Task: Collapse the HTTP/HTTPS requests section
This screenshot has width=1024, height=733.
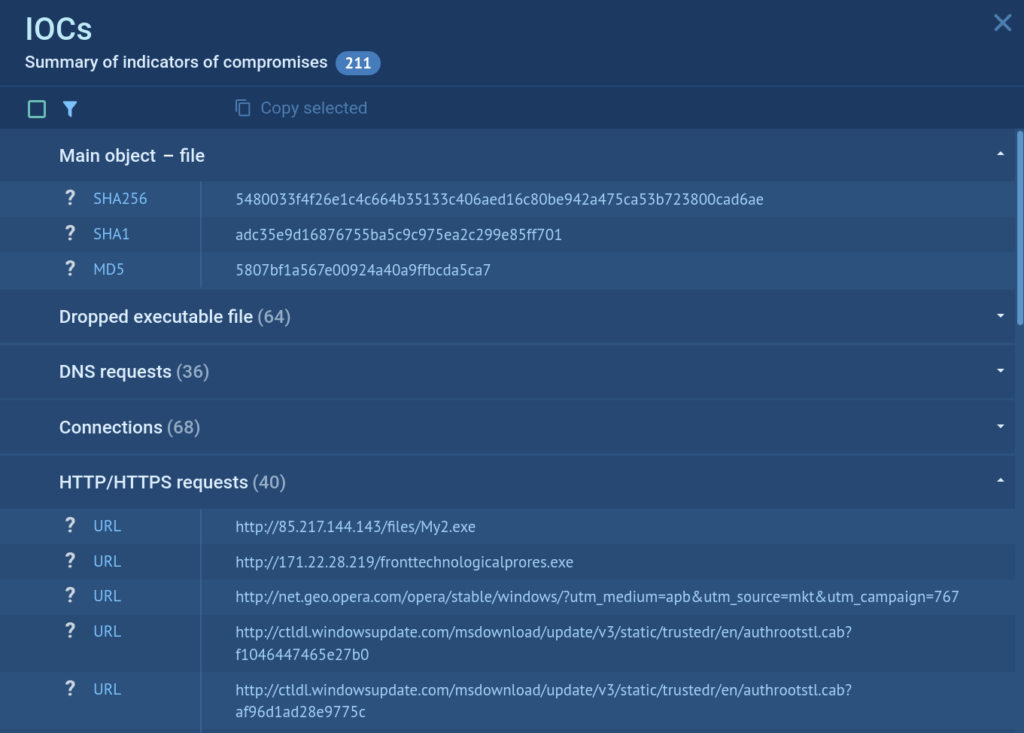Action: click(x=1000, y=482)
